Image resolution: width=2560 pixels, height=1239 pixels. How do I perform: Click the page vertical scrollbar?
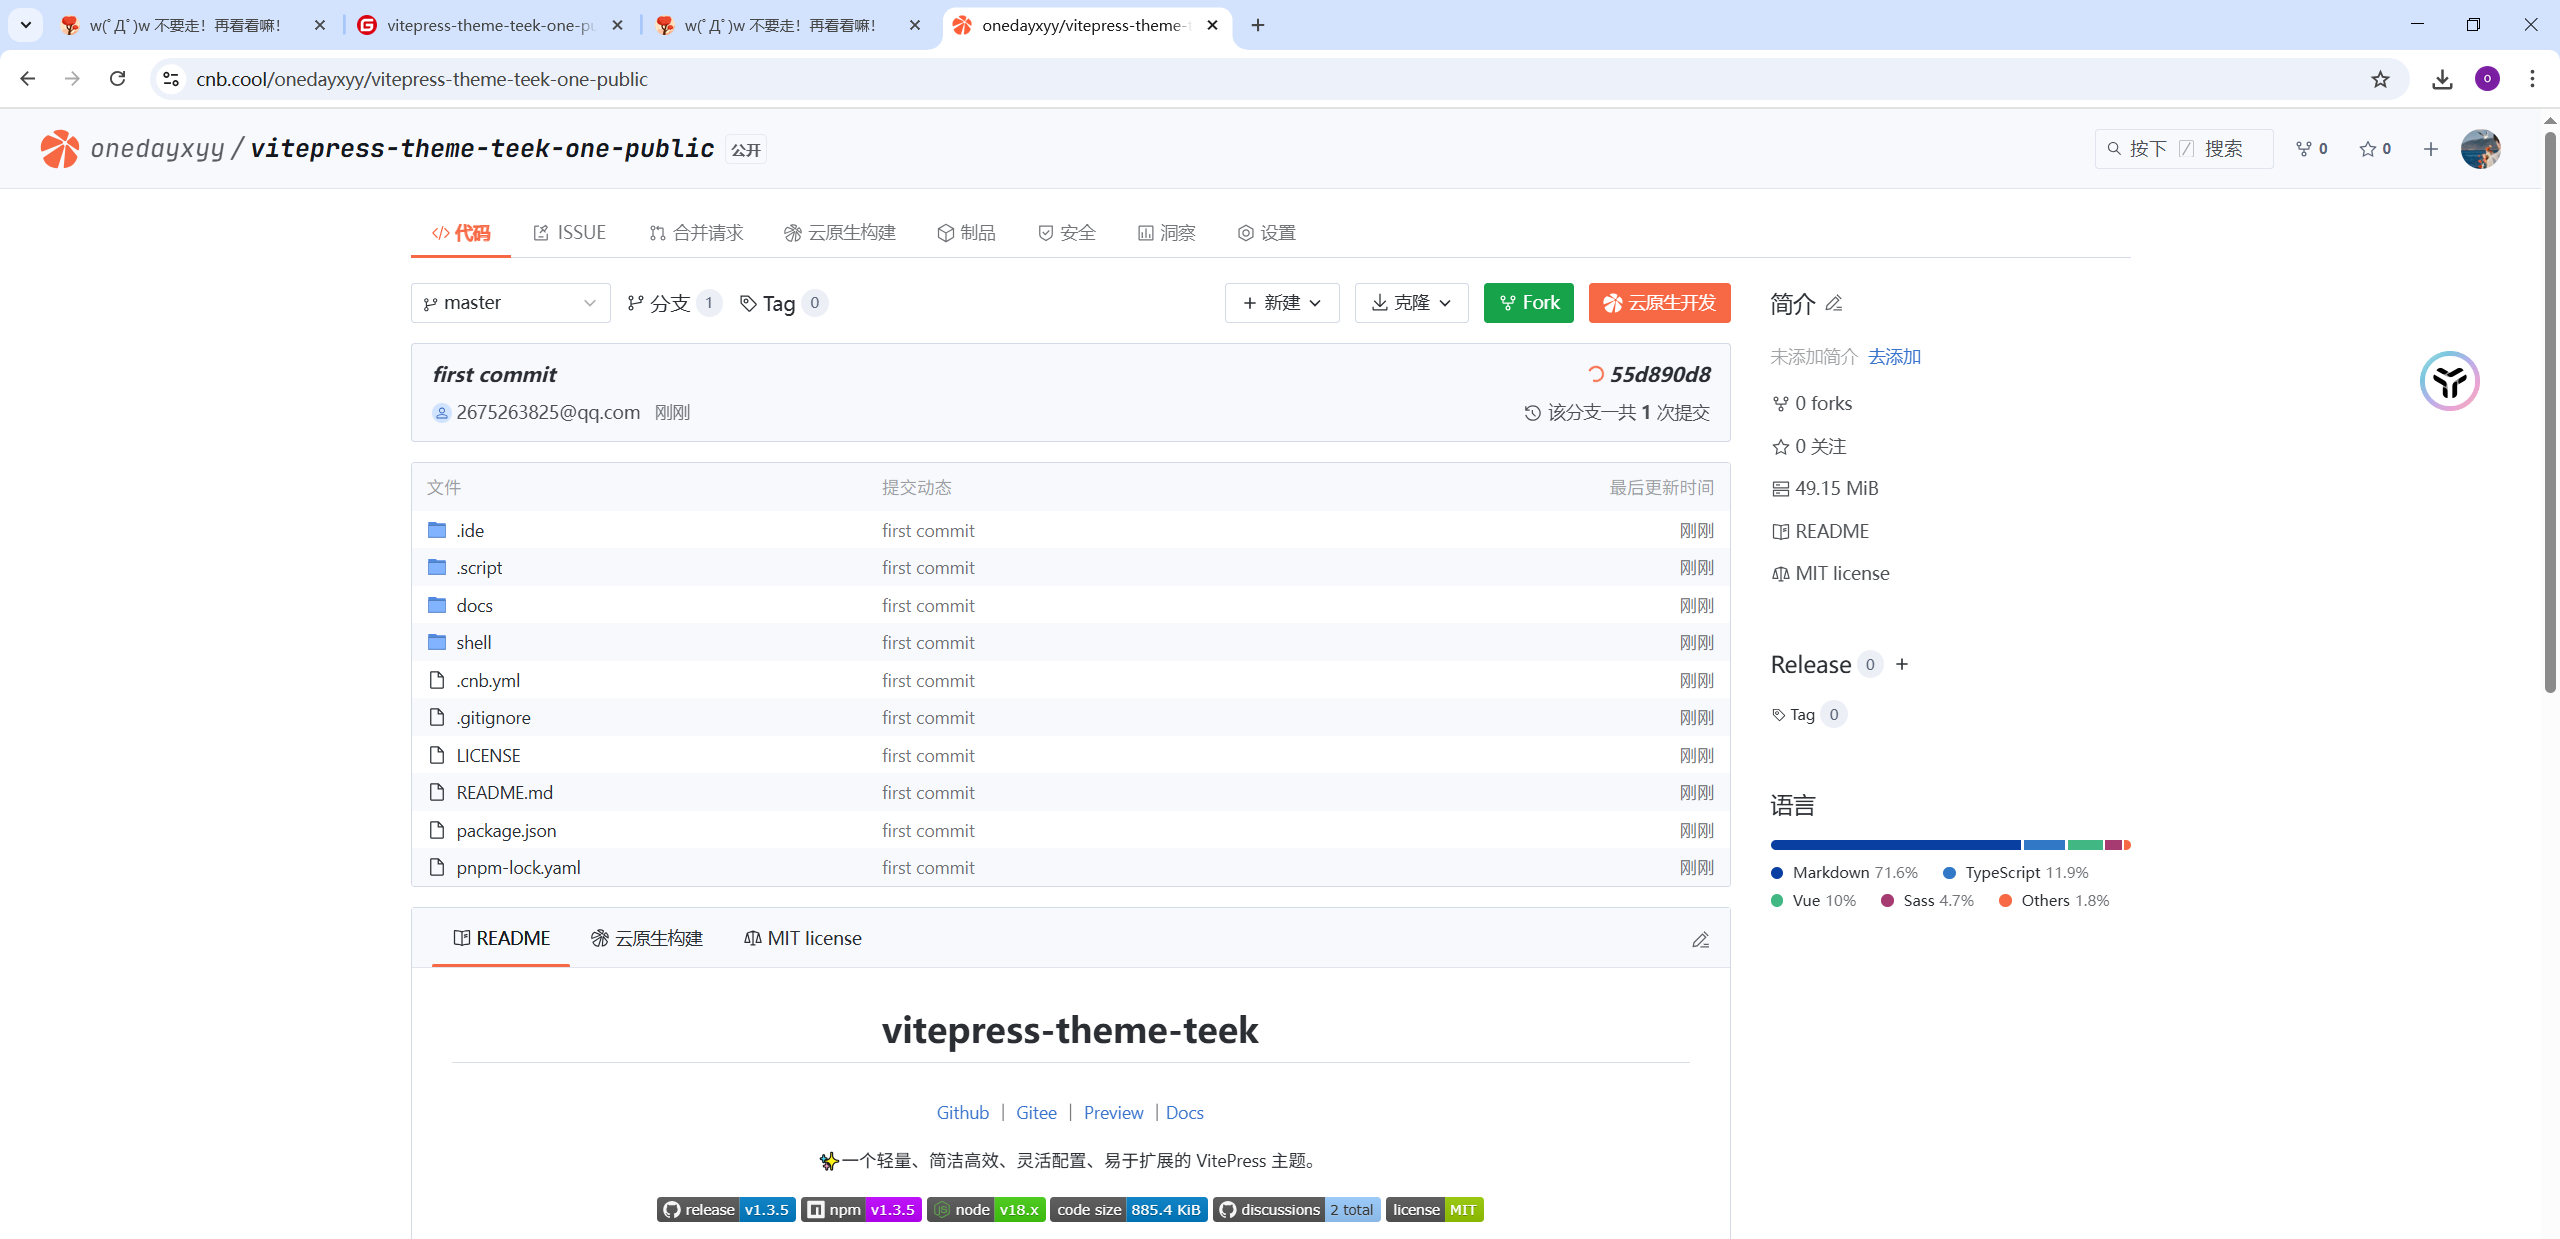[x=2550, y=410]
